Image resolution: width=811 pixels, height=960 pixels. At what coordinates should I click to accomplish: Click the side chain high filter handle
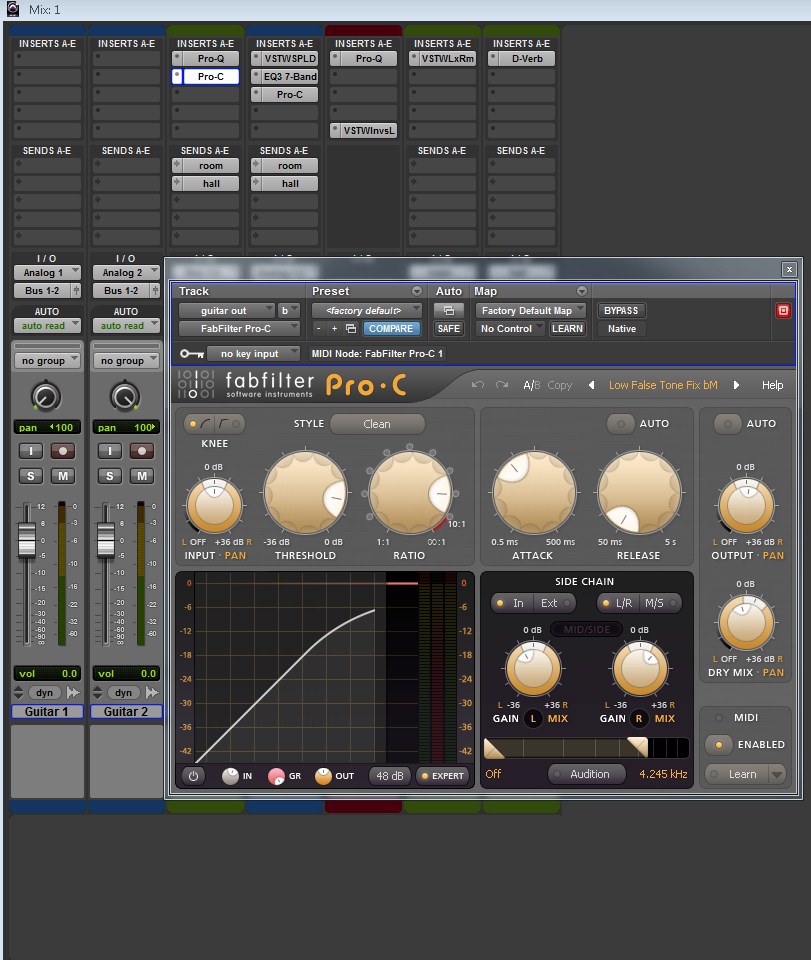click(x=637, y=747)
